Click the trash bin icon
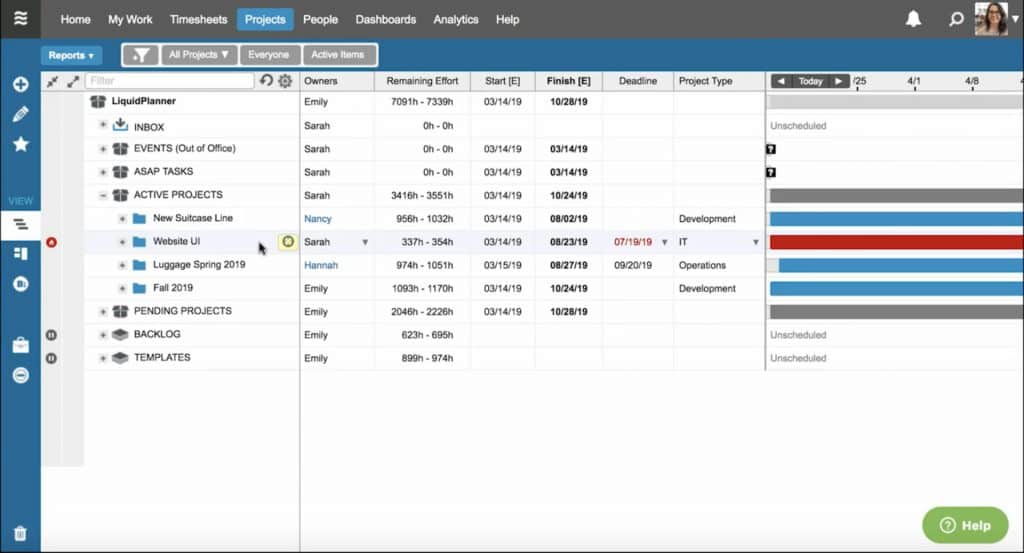Viewport: 1024px width, 553px height. [x=20, y=533]
